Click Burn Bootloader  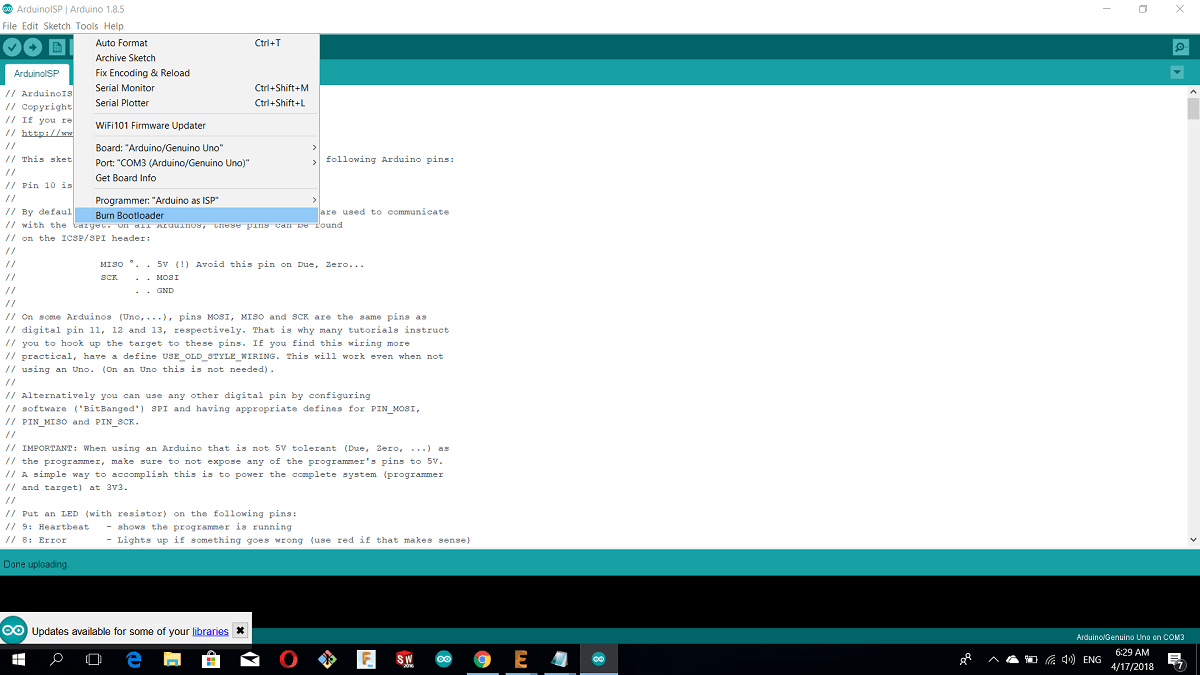click(x=197, y=215)
